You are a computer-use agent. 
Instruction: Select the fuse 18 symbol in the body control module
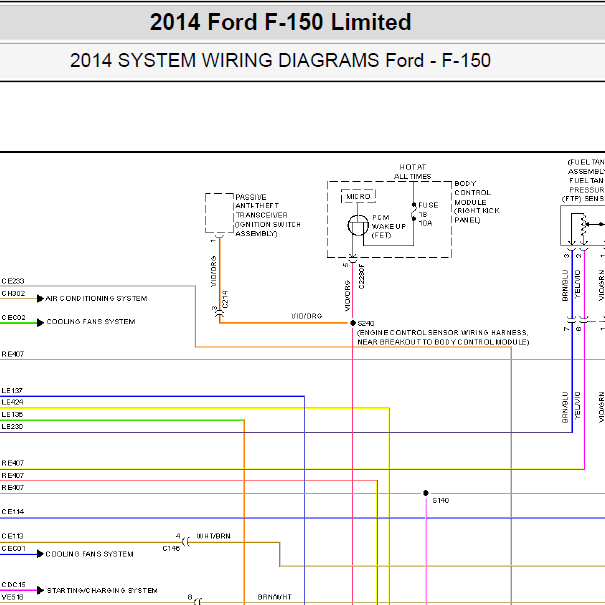pyautogui.click(x=414, y=212)
